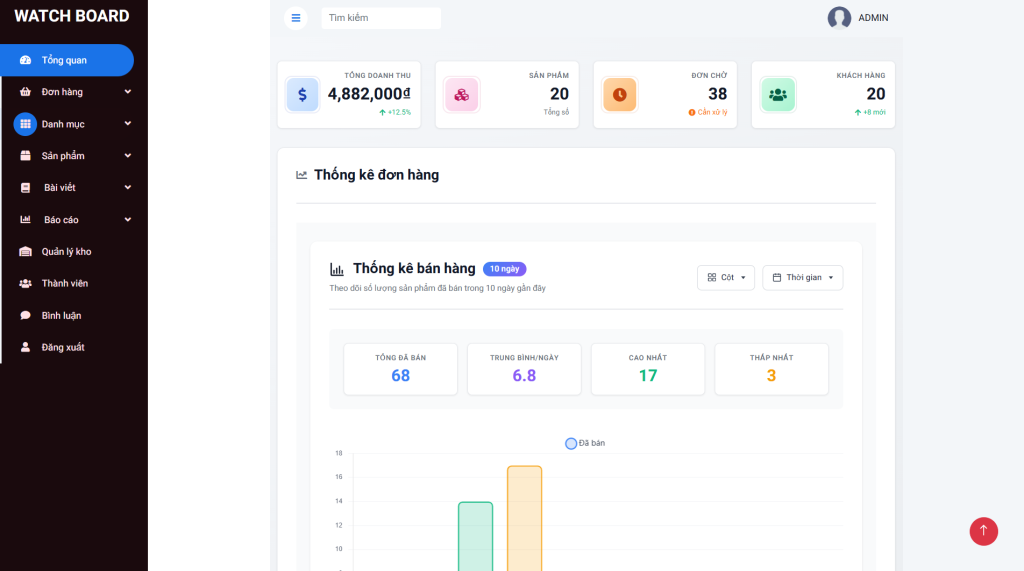The width and height of the screenshot is (1024, 571).
Task: Click the orange clock pending orders icon
Action: pos(619,95)
